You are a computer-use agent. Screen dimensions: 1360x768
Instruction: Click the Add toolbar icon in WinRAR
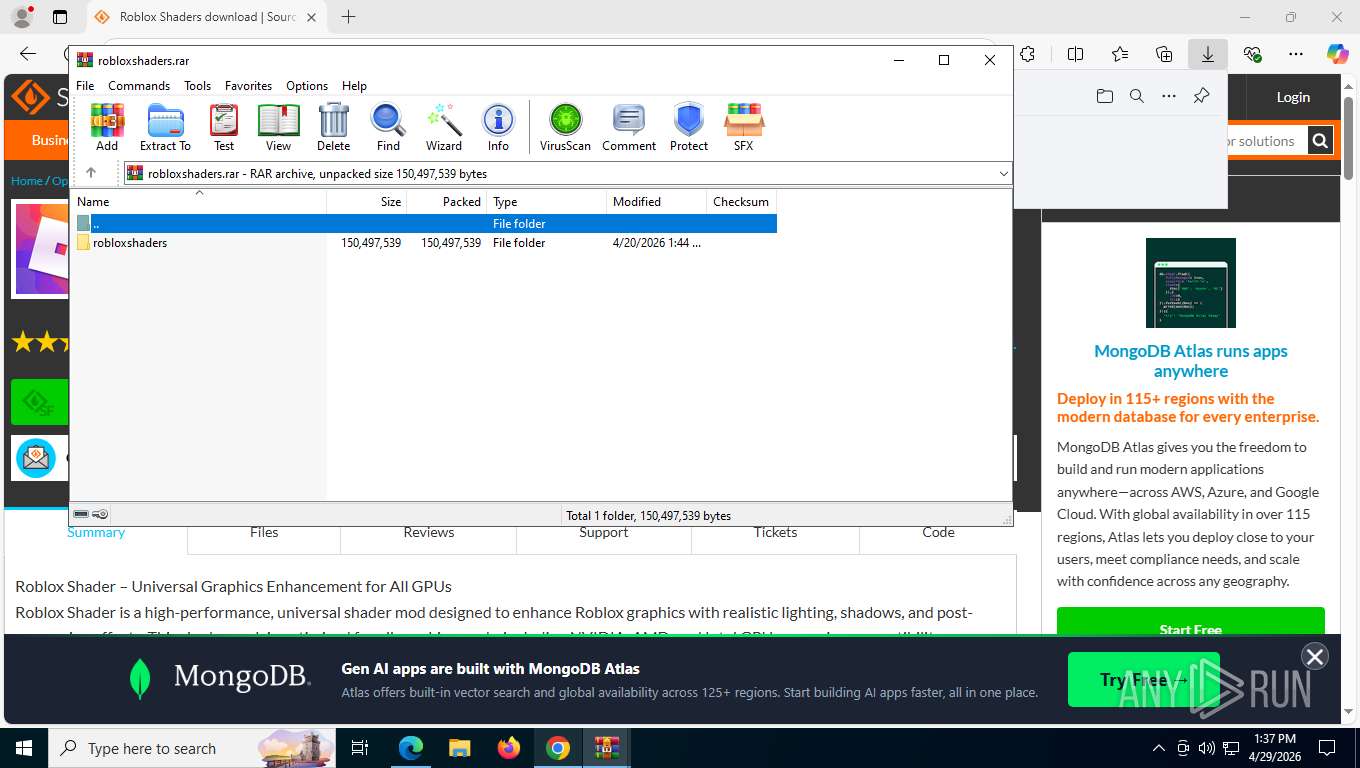pos(107,127)
